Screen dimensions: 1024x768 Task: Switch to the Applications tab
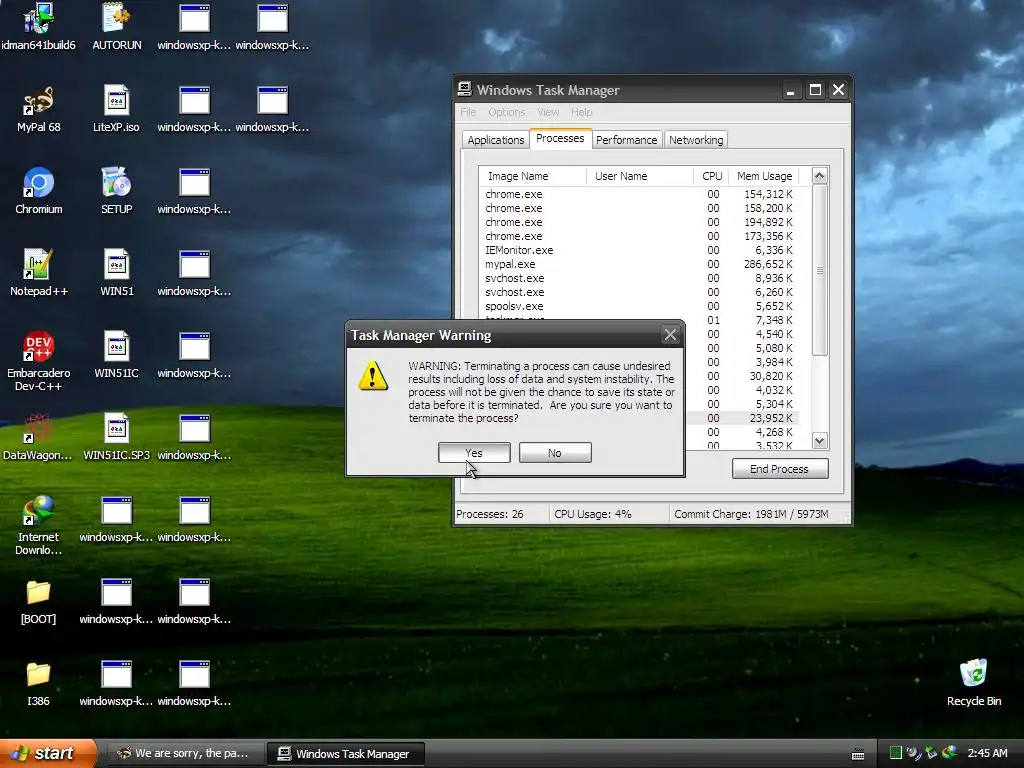tap(496, 140)
